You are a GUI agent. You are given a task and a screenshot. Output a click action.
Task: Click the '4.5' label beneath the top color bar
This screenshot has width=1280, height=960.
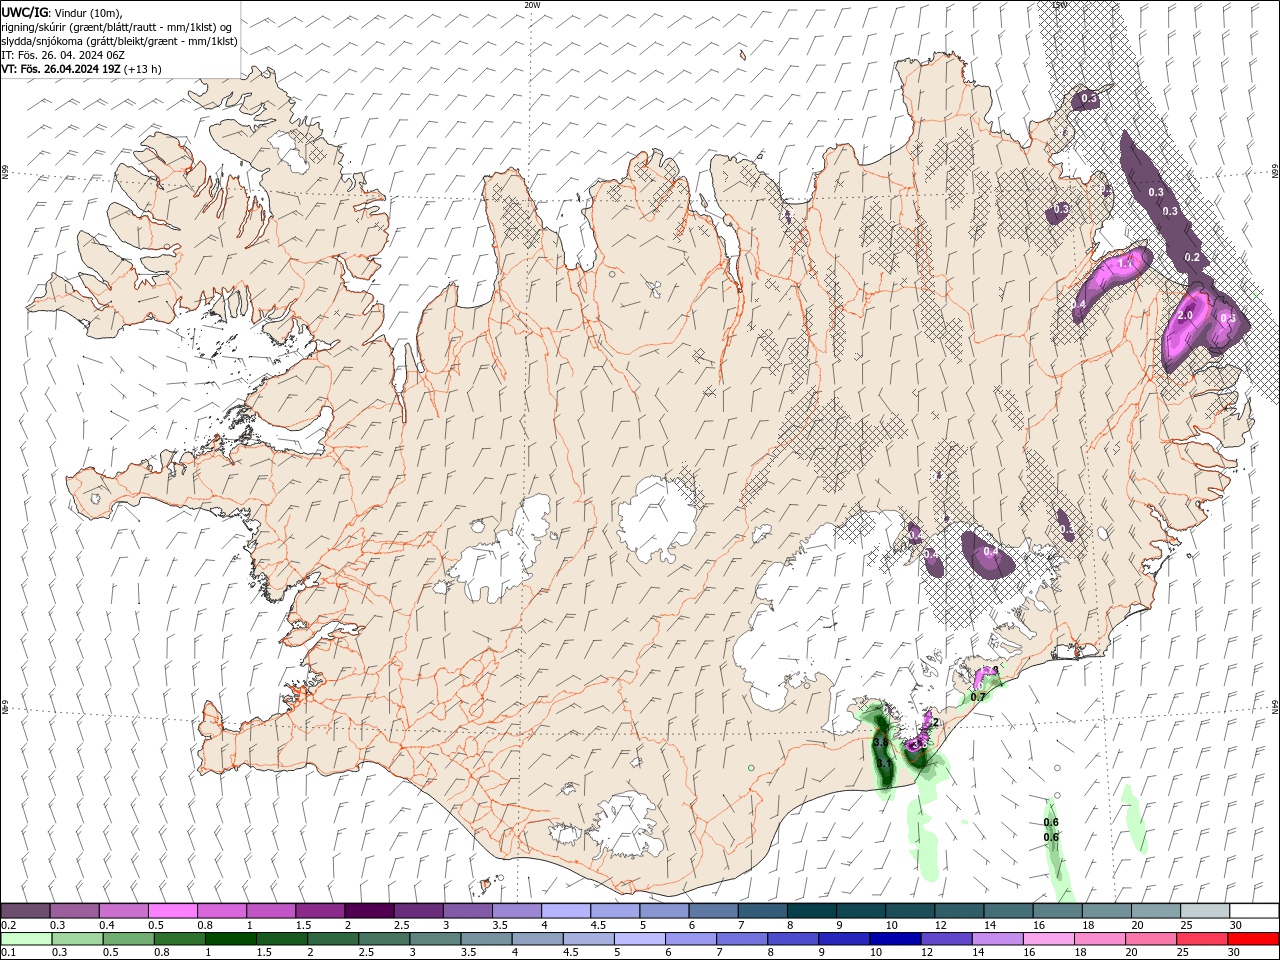click(598, 925)
